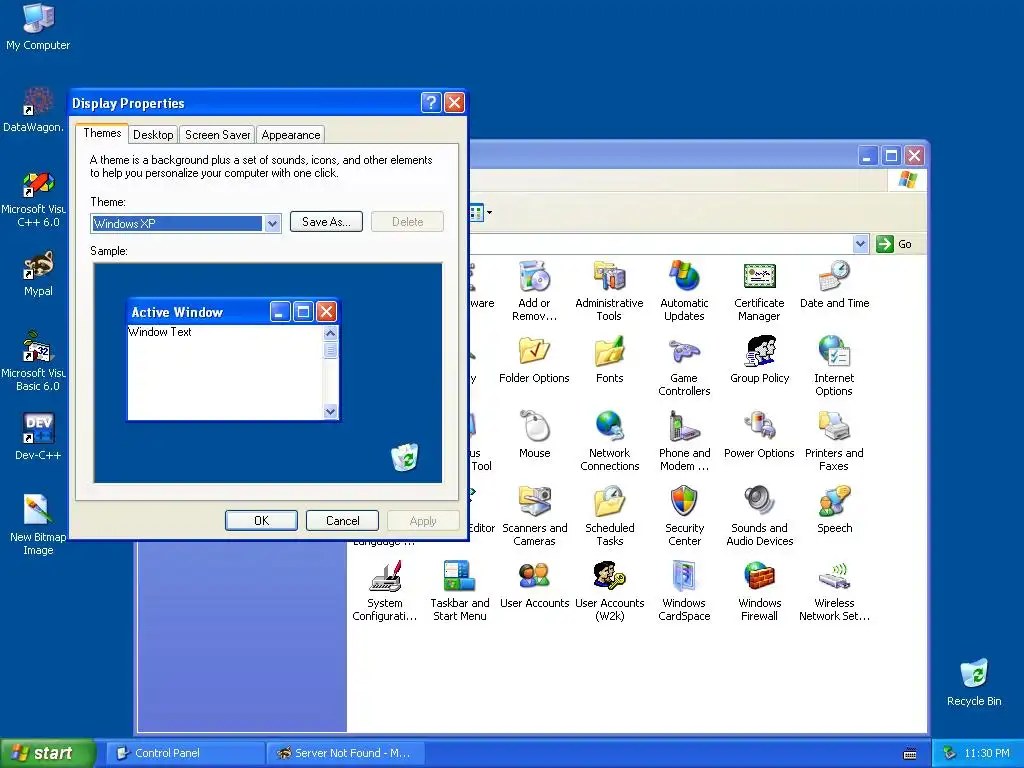The height and width of the screenshot is (768, 1024).
Task: Expand the Theme dropdown list
Action: point(272,223)
